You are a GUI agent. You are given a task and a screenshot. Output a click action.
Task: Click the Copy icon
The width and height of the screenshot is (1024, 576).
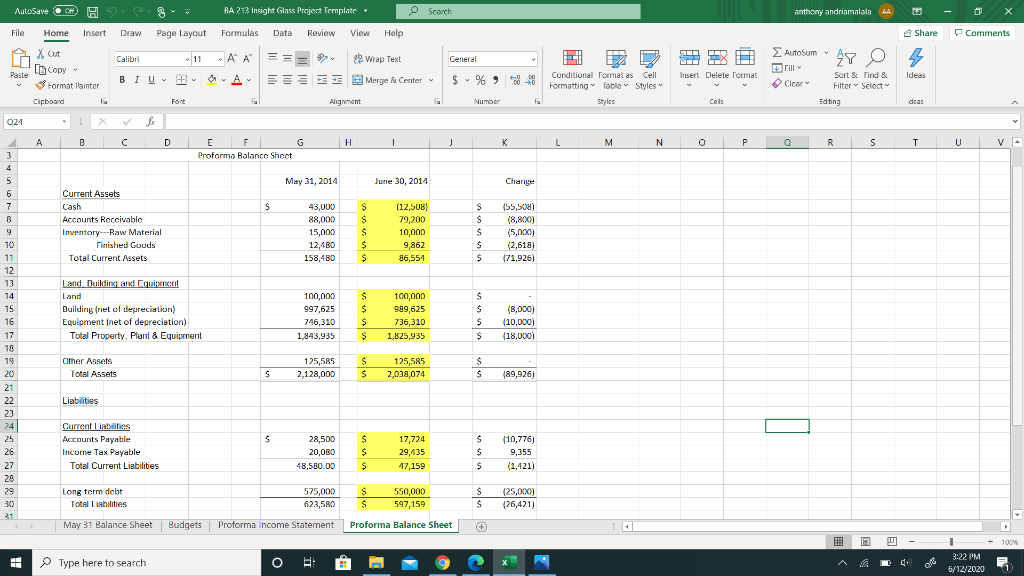click(x=40, y=69)
